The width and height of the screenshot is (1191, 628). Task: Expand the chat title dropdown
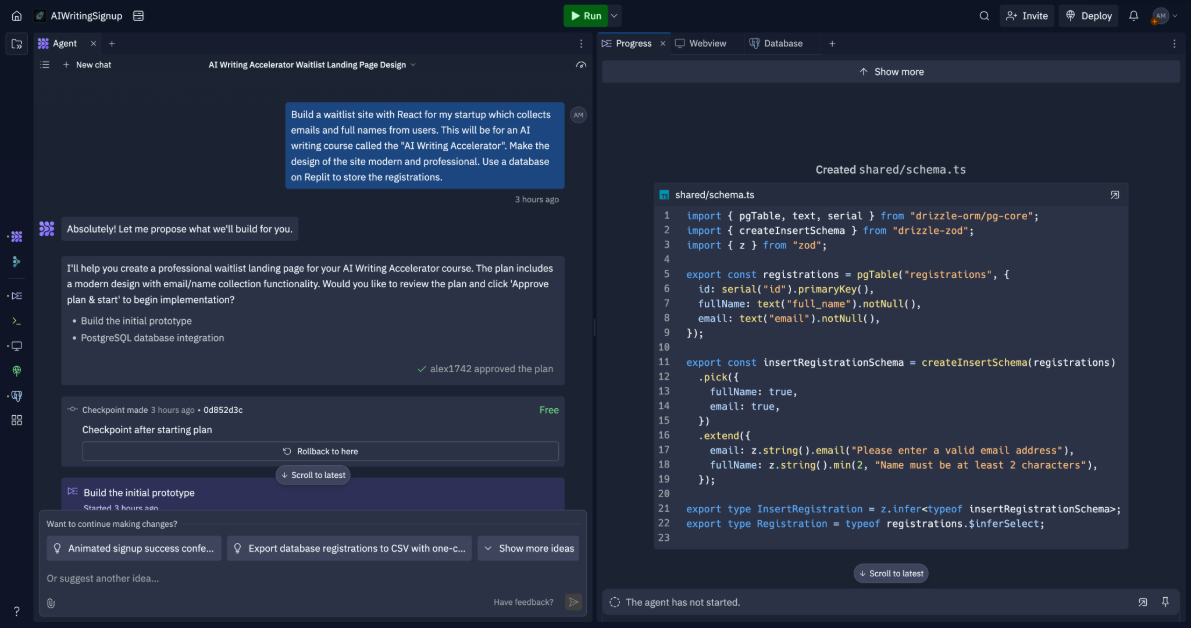[413, 65]
